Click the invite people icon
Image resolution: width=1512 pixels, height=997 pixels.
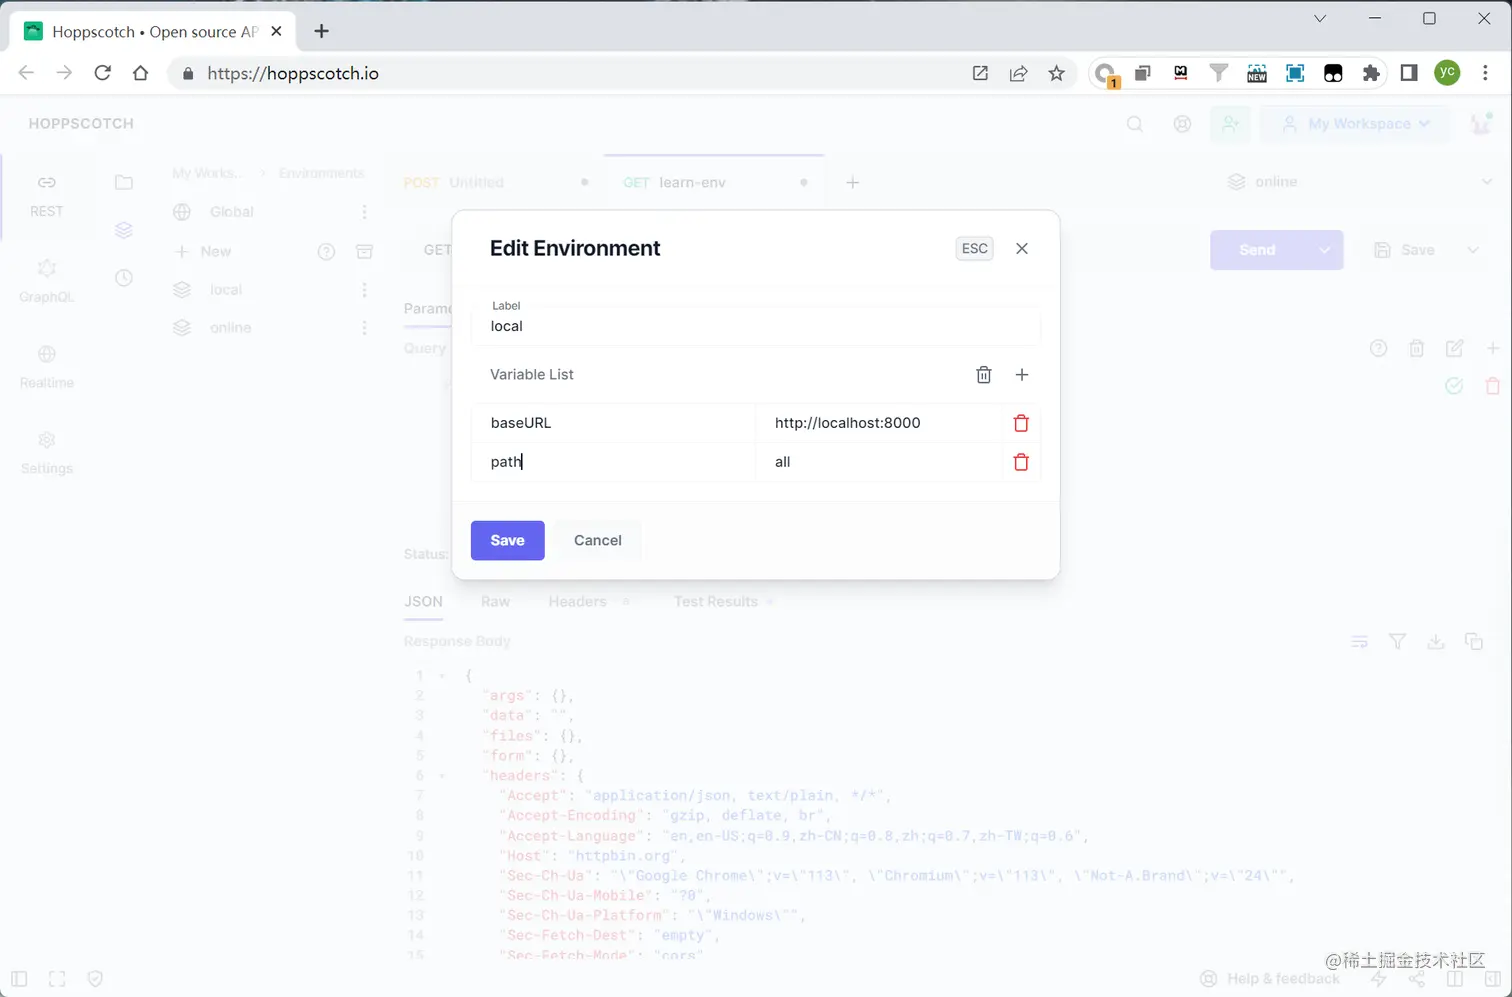click(x=1230, y=124)
